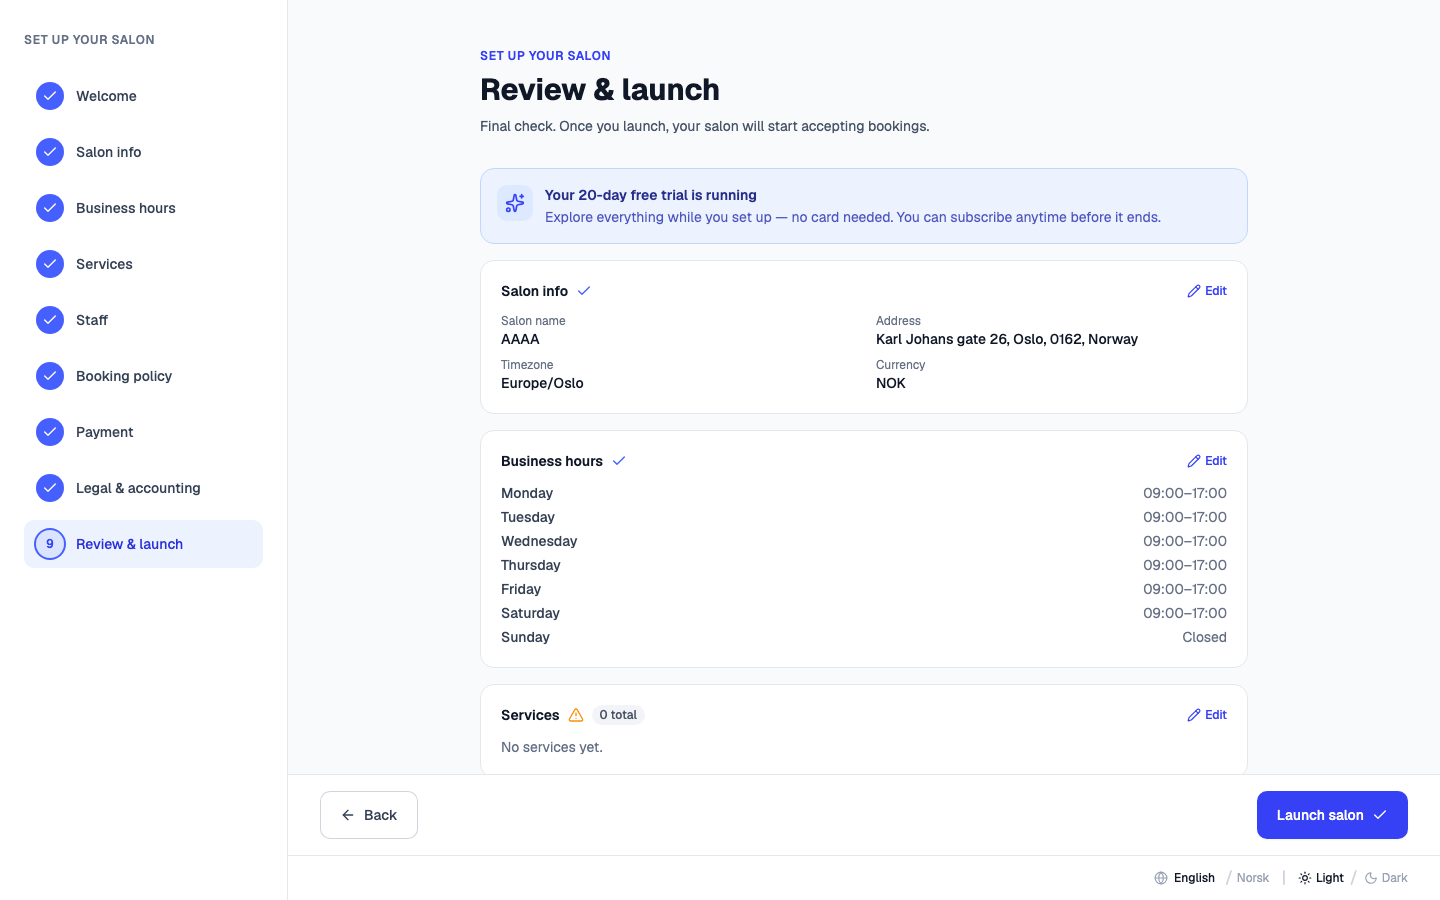The height and width of the screenshot is (900, 1440).
Task: Click the sun icon for light theme
Action: tap(1305, 878)
